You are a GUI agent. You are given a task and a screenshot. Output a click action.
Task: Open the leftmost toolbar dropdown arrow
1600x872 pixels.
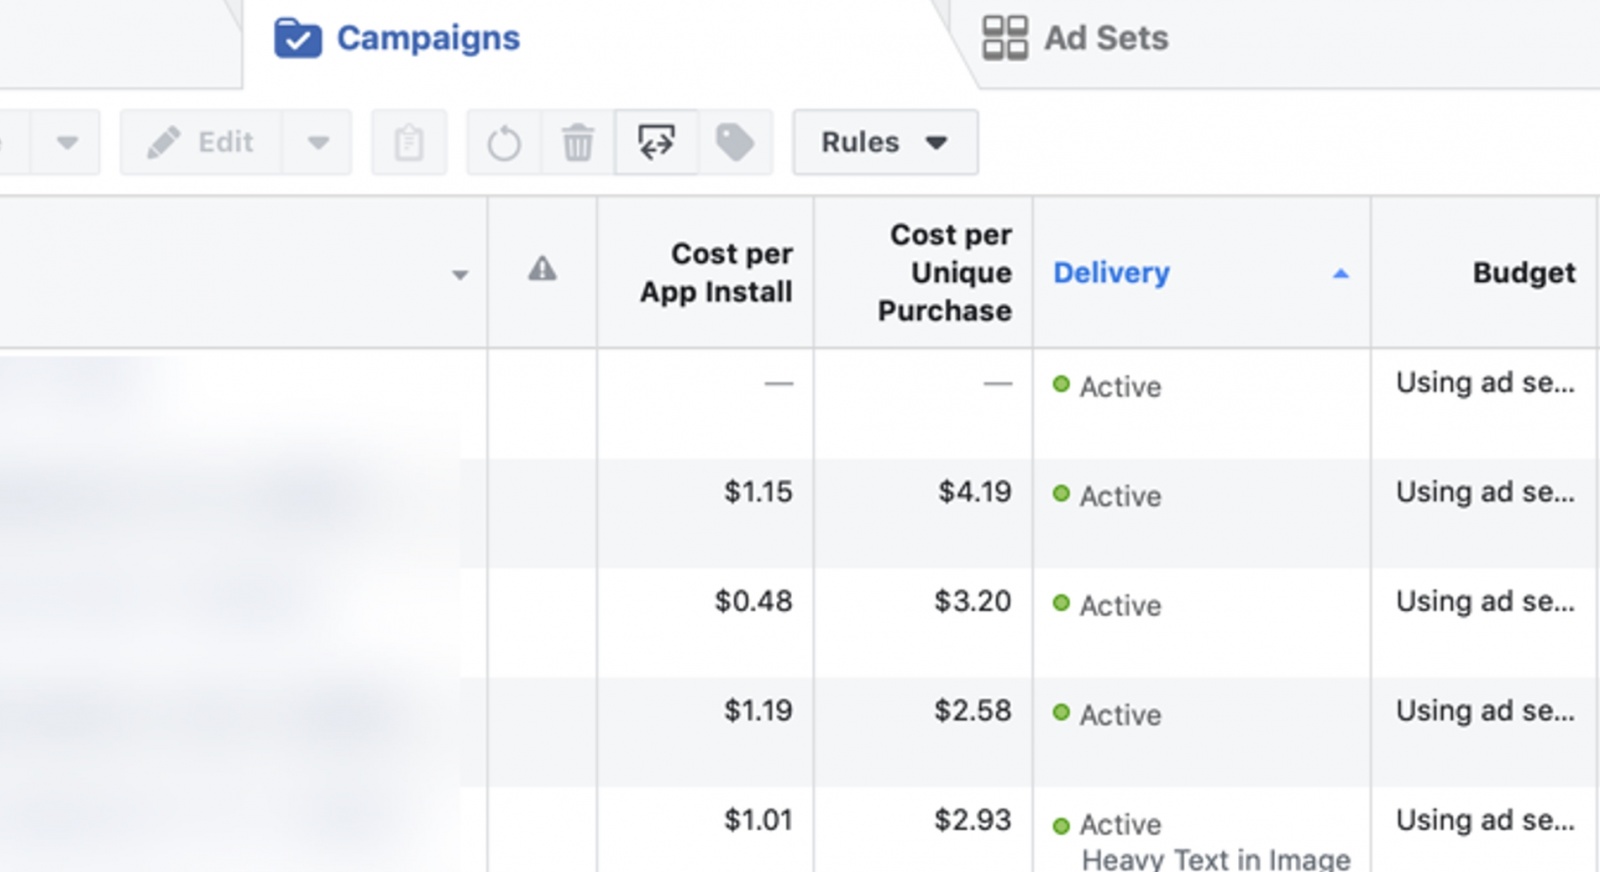tap(67, 143)
